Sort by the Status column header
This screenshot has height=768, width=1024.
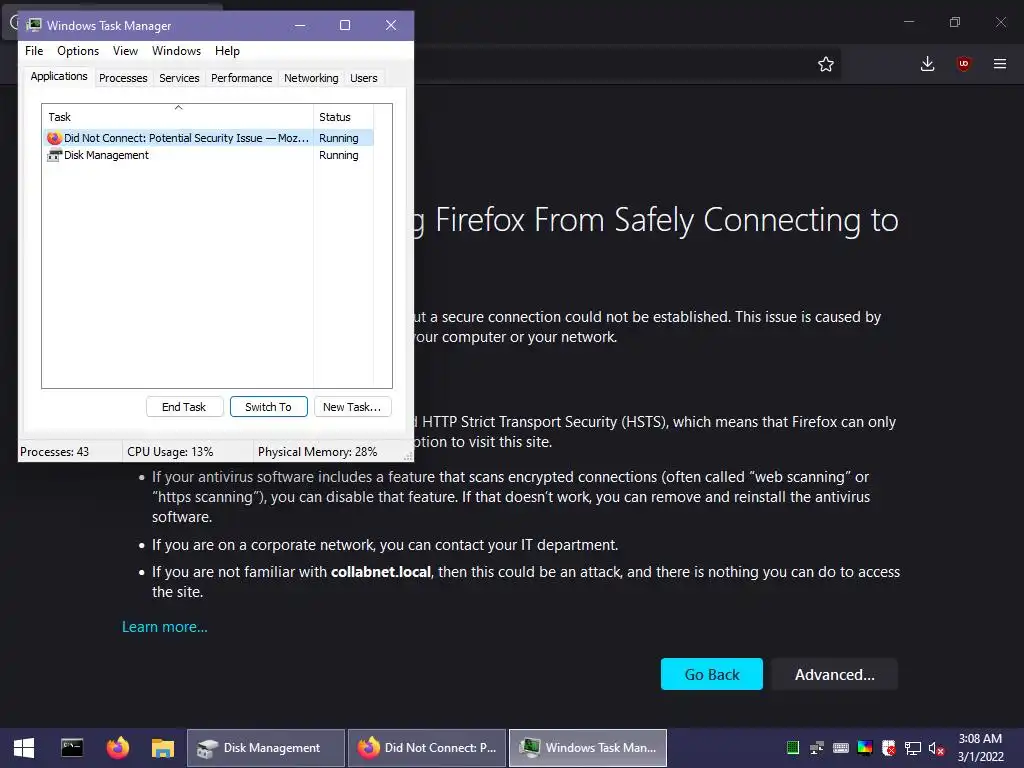(343, 116)
